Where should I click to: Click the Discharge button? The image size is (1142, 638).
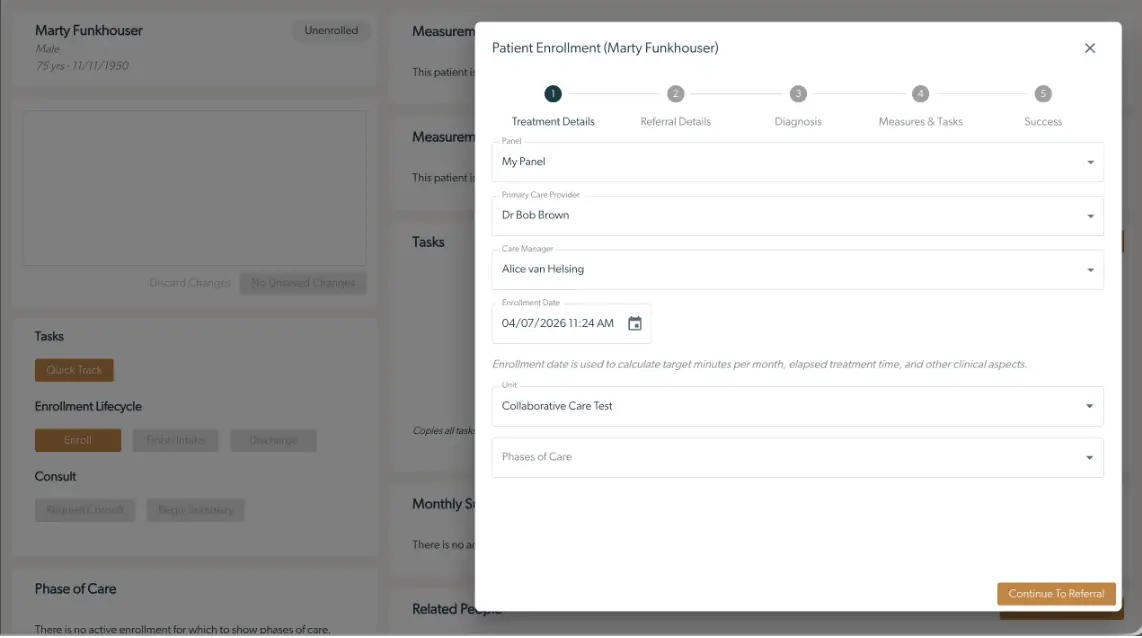click(273, 440)
